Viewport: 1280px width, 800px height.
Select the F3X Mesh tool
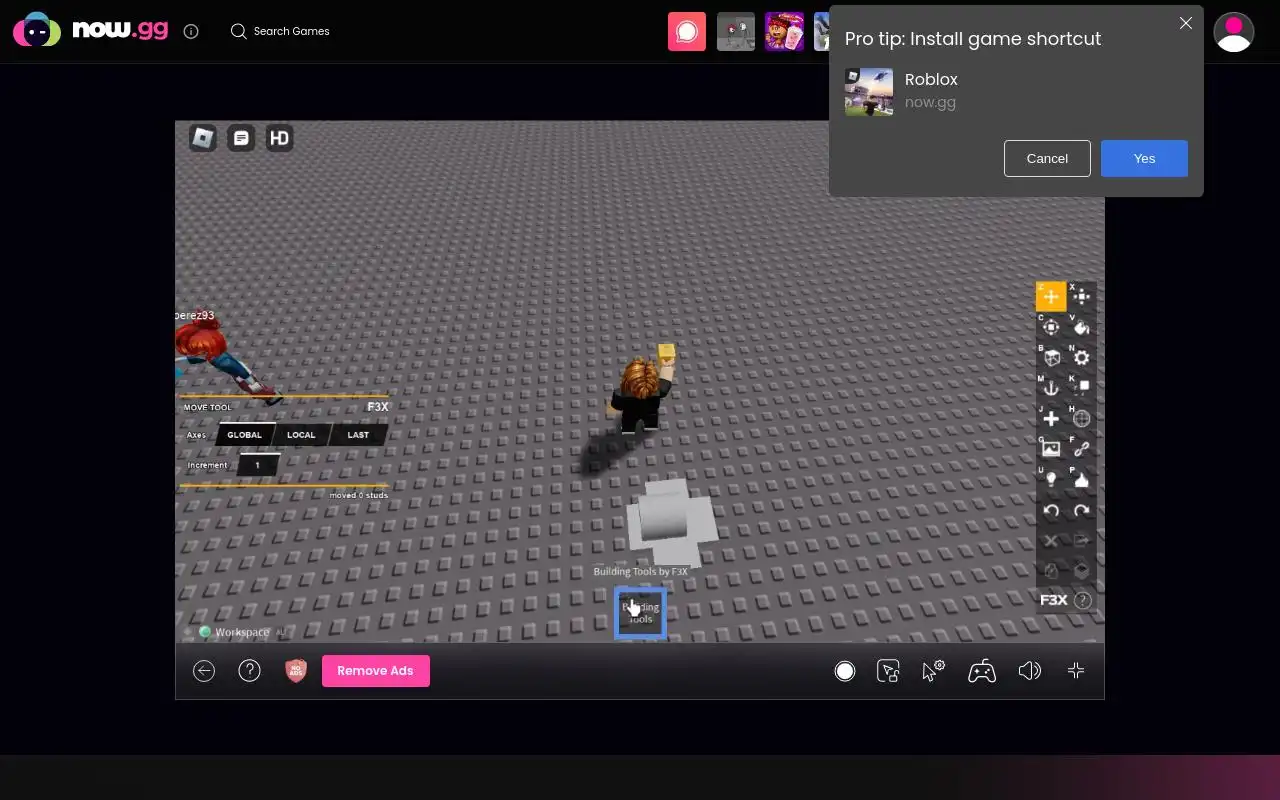pos(1082,419)
